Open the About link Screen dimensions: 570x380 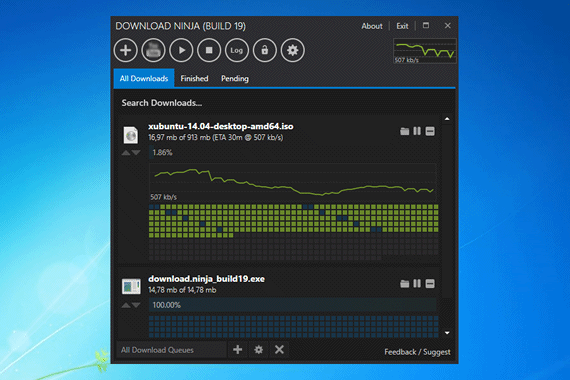click(372, 26)
